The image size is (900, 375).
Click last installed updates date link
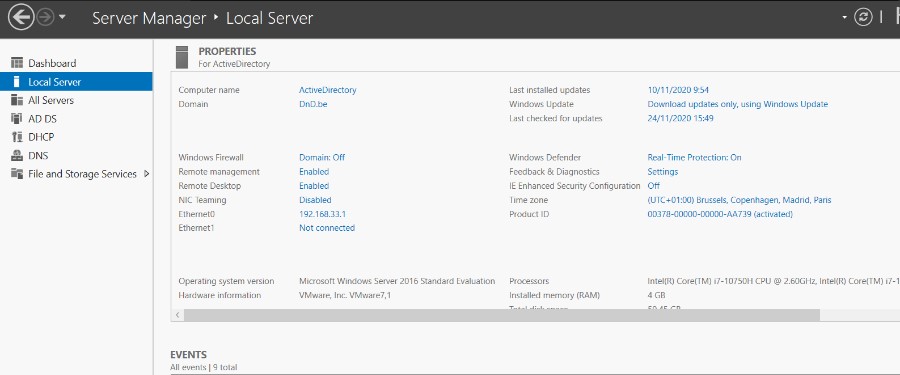click(678, 90)
